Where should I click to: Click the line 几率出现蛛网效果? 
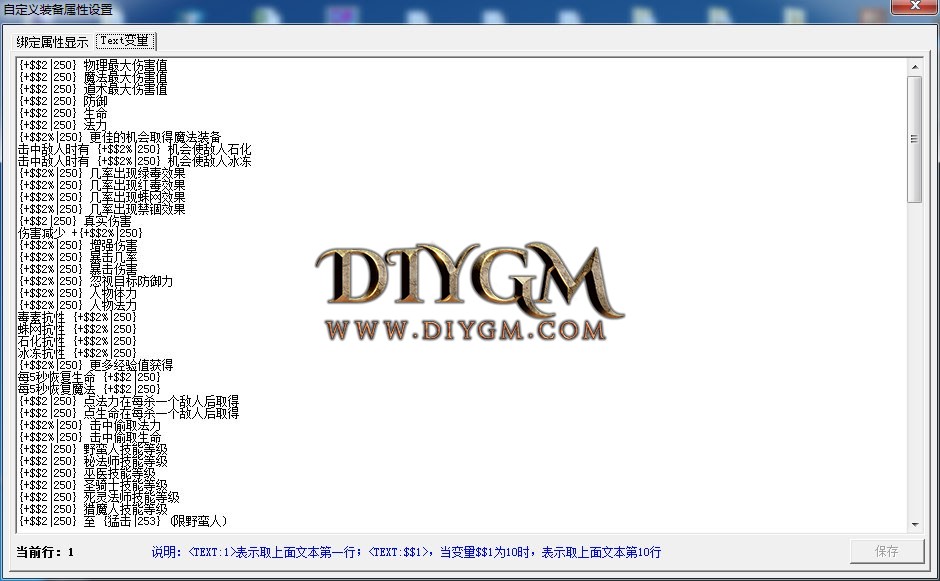click(102, 197)
